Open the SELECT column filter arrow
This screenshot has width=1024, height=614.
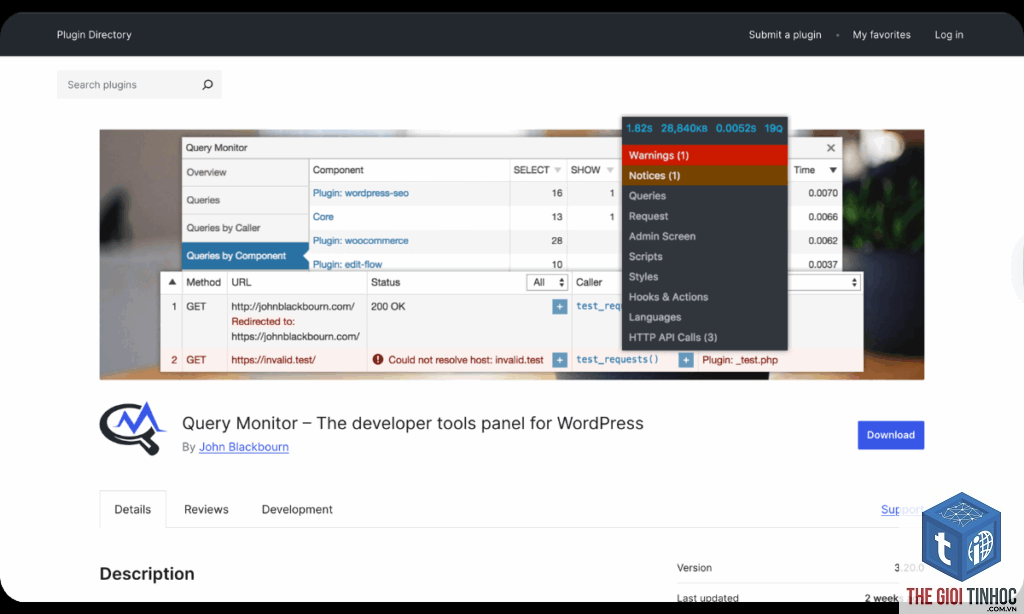558,170
